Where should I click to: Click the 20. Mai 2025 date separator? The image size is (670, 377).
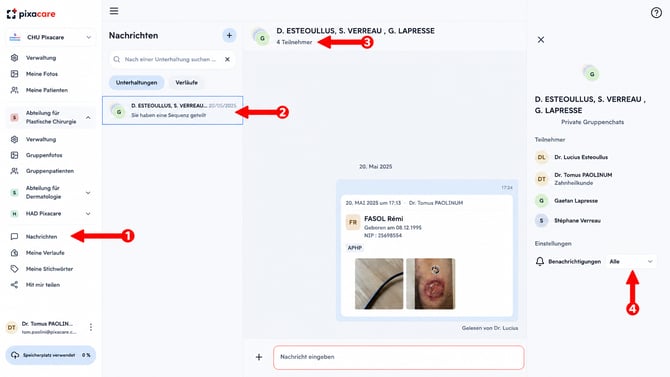tap(375, 166)
